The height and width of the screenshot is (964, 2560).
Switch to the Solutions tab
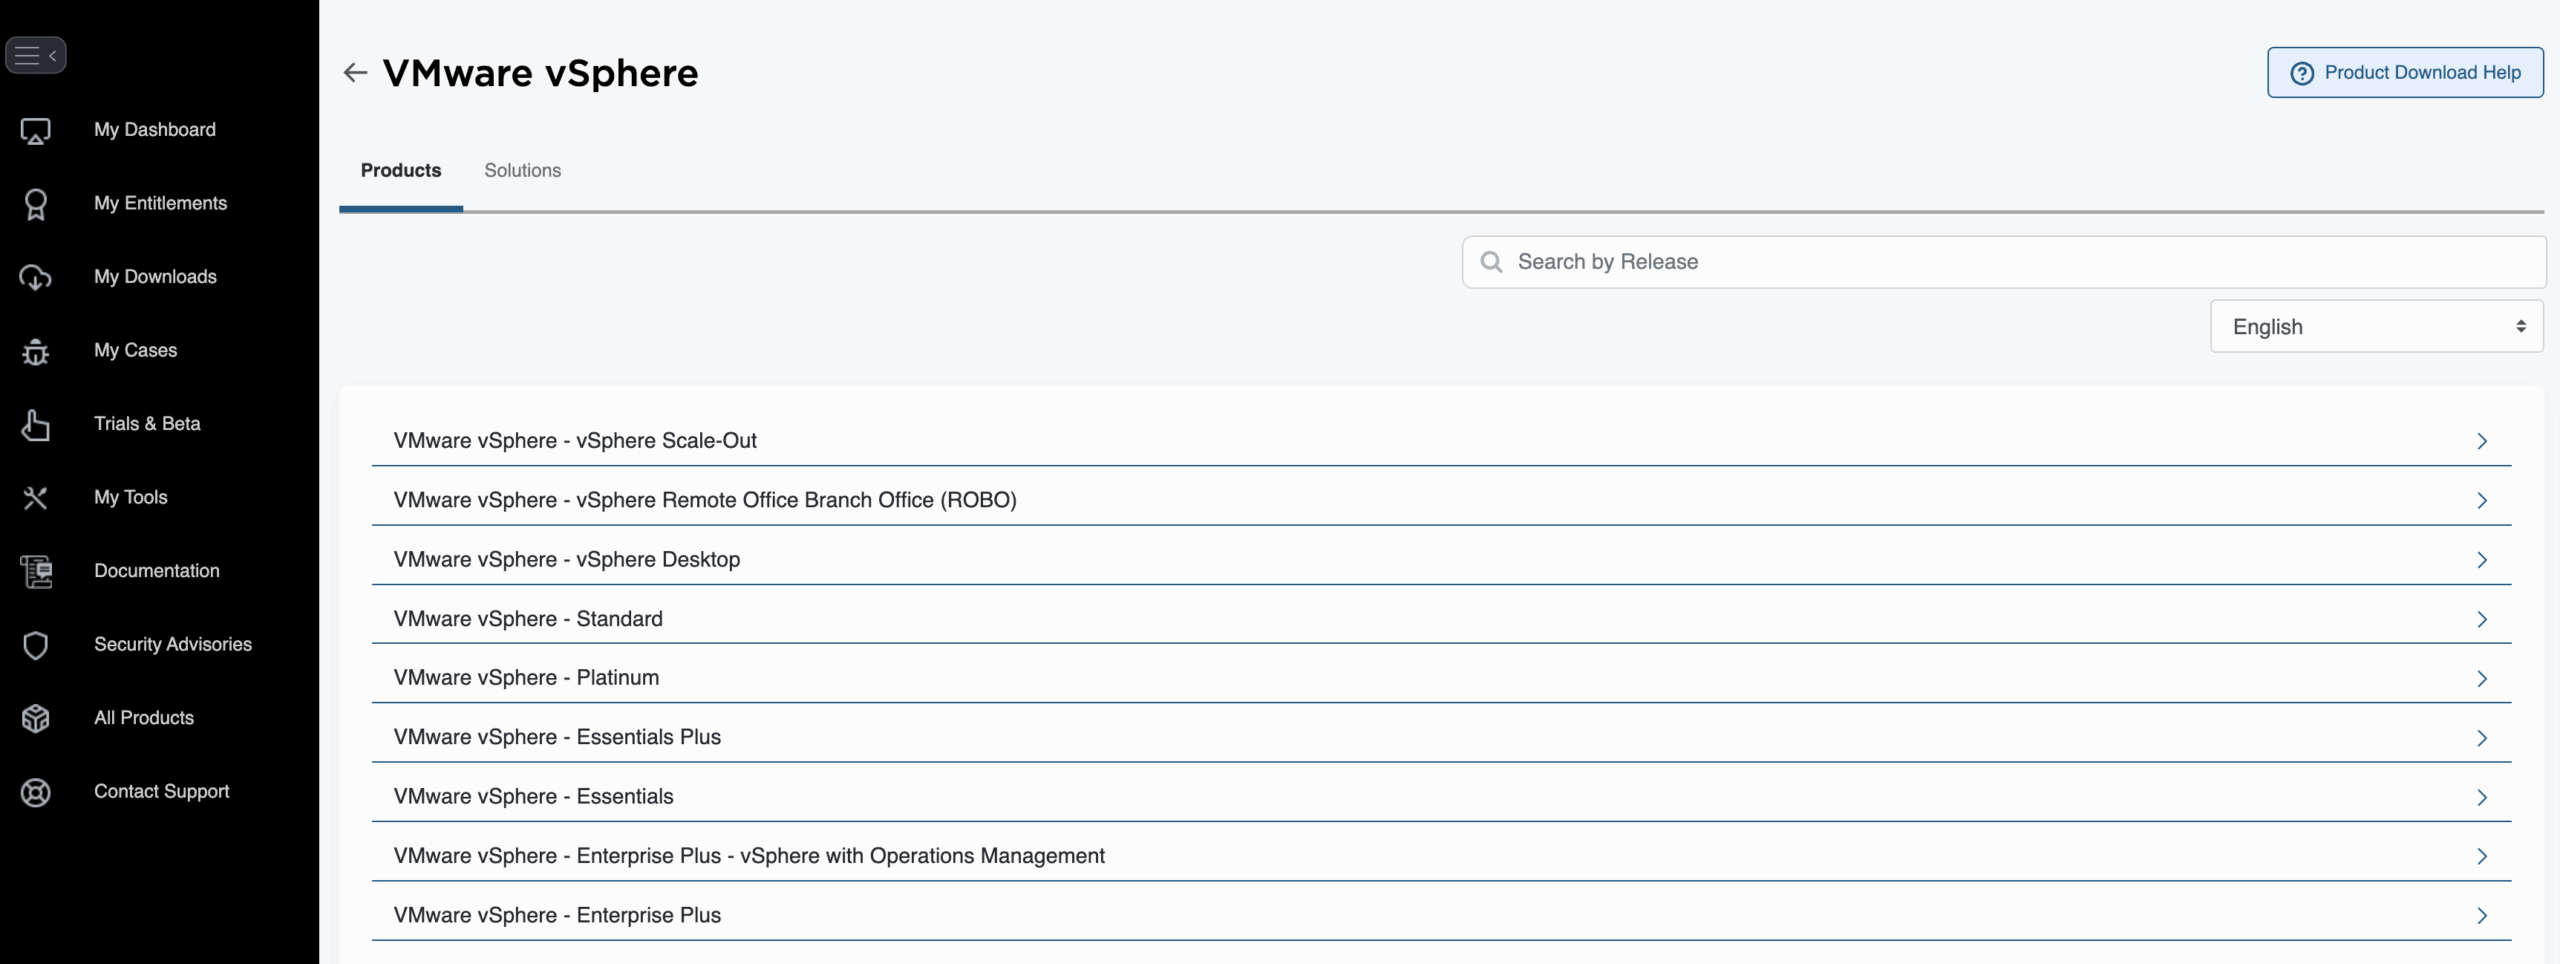523,170
